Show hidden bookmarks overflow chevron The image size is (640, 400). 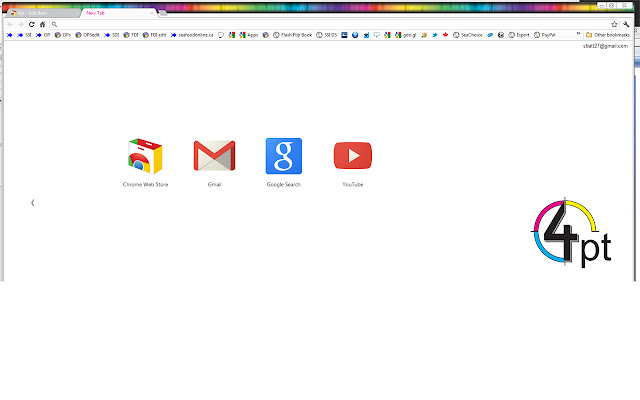point(578,34)
